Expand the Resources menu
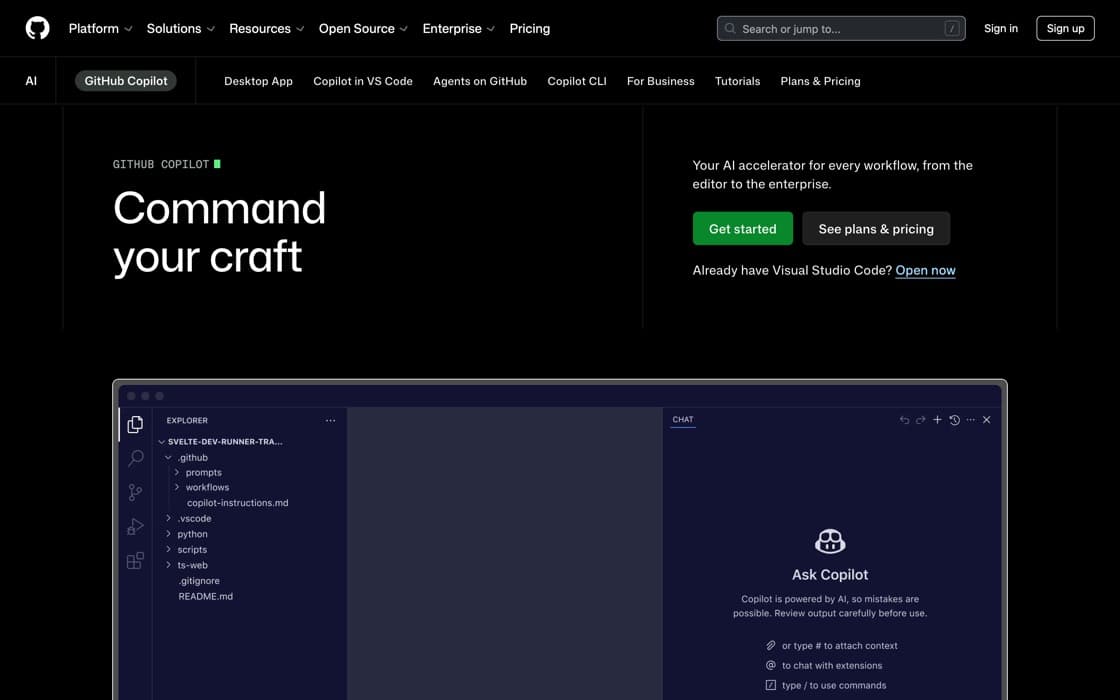This screenshot has height=700, width=1120. pyautogui.click(x=266, y=29)
